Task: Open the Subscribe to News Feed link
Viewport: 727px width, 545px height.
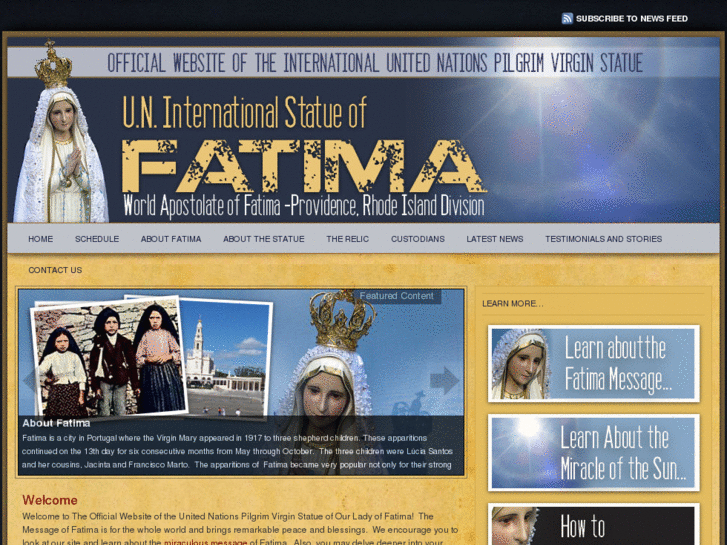Action: click(x=631, y=19)
